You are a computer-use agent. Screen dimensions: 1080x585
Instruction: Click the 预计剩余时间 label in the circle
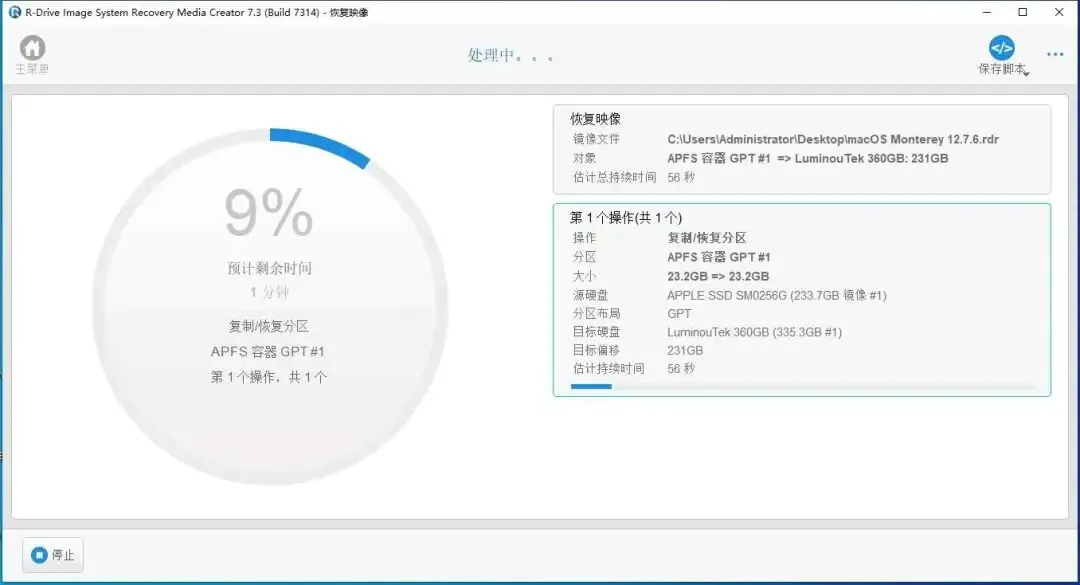point(270,268)
